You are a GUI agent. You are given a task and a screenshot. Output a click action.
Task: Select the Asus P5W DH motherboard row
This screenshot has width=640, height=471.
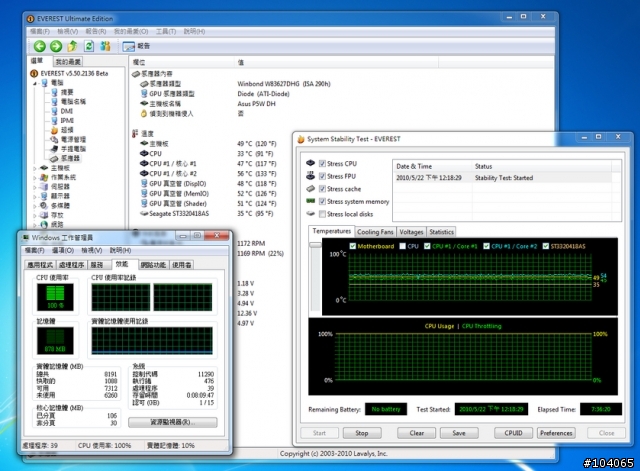pyautogui.click(x=208, y=104)
